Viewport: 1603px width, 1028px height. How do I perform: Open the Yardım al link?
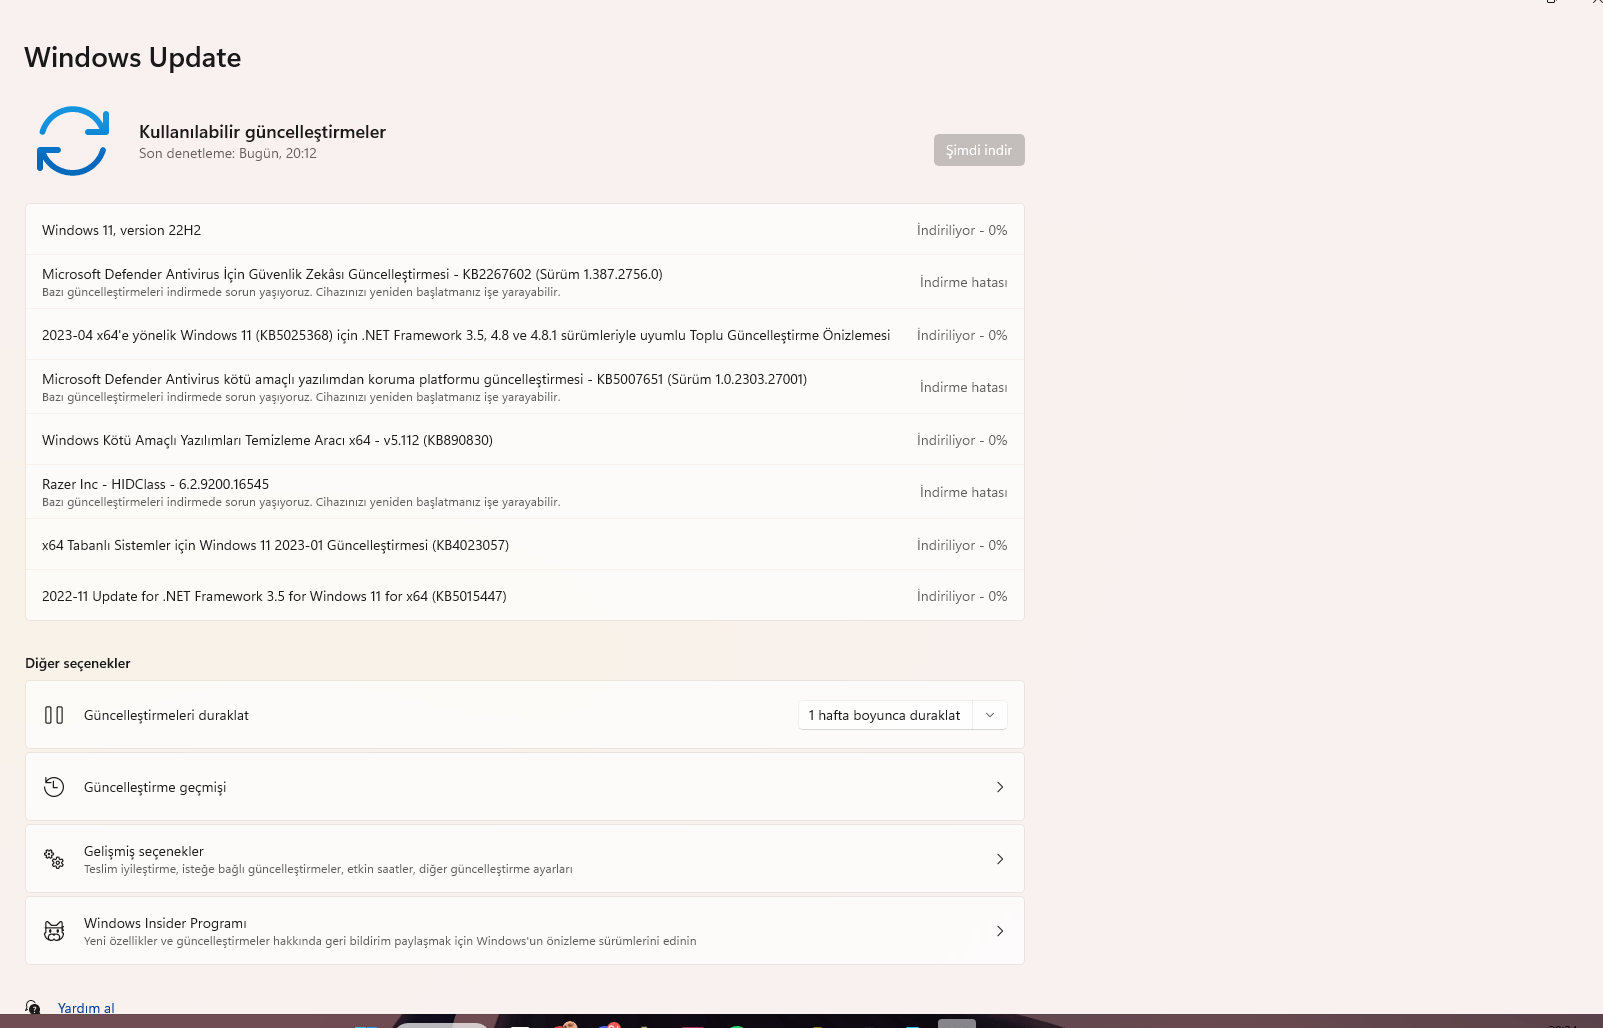click(86, 1008)
